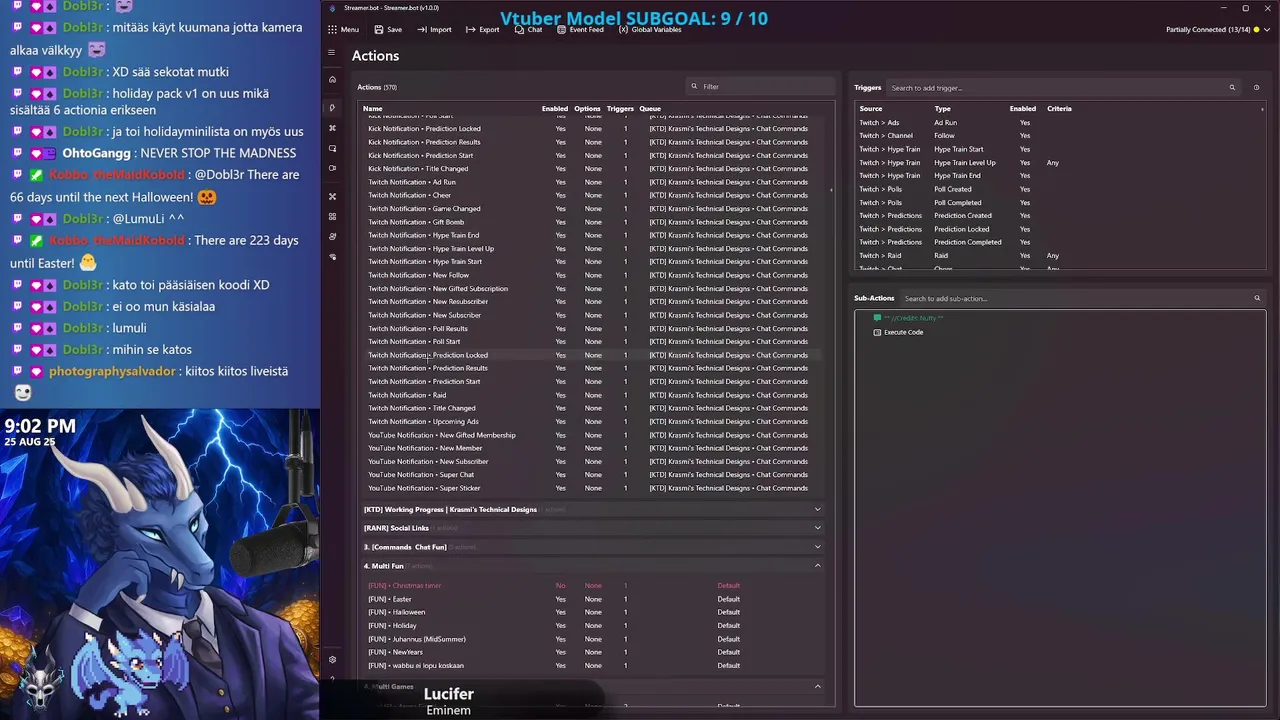1280x720 pixels.
Task: Click Export in the toolbar
Action: click(482, 30)
